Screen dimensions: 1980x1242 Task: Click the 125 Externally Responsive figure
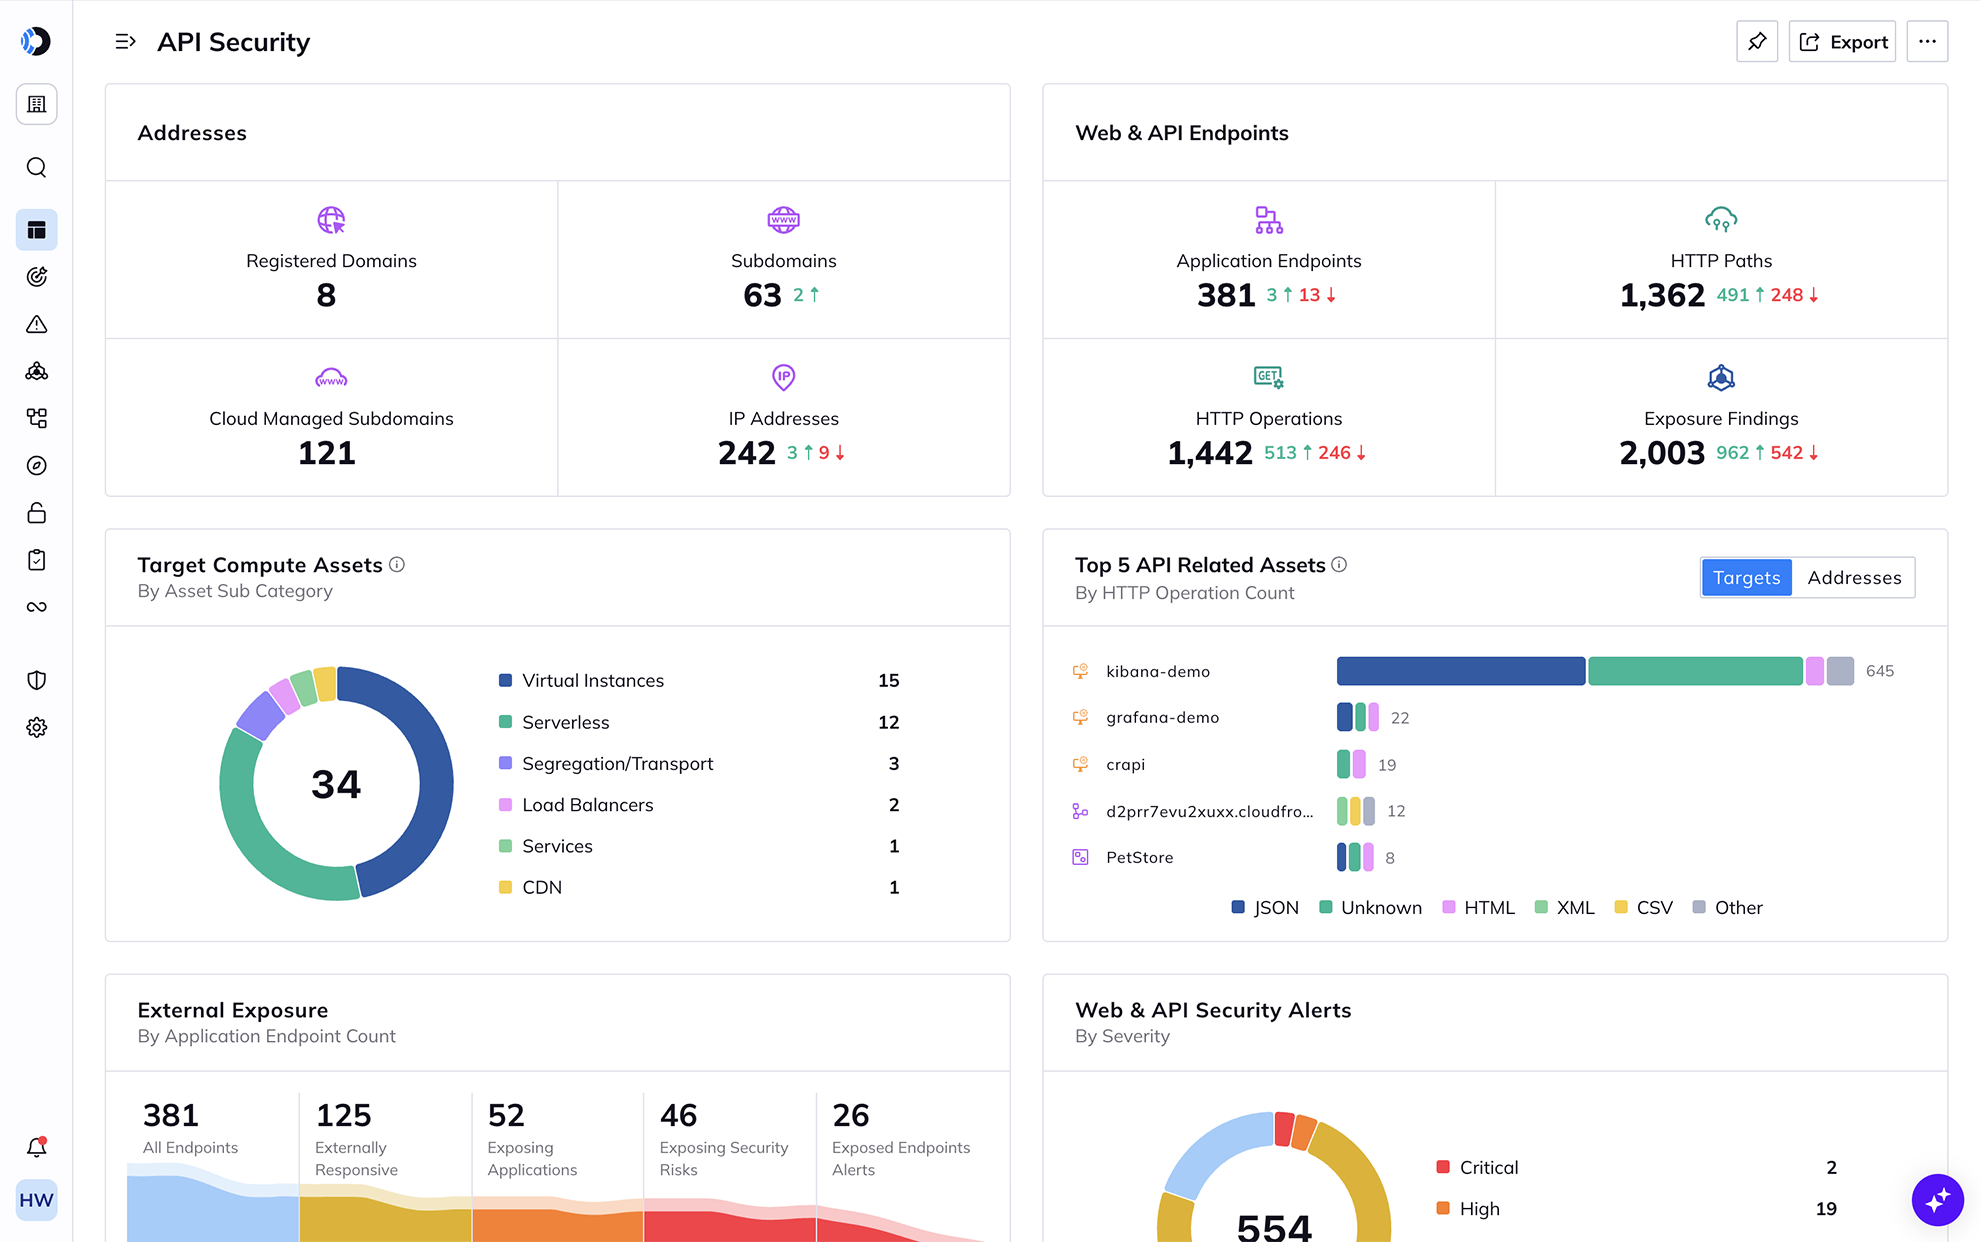click(x=343, y=1115)
